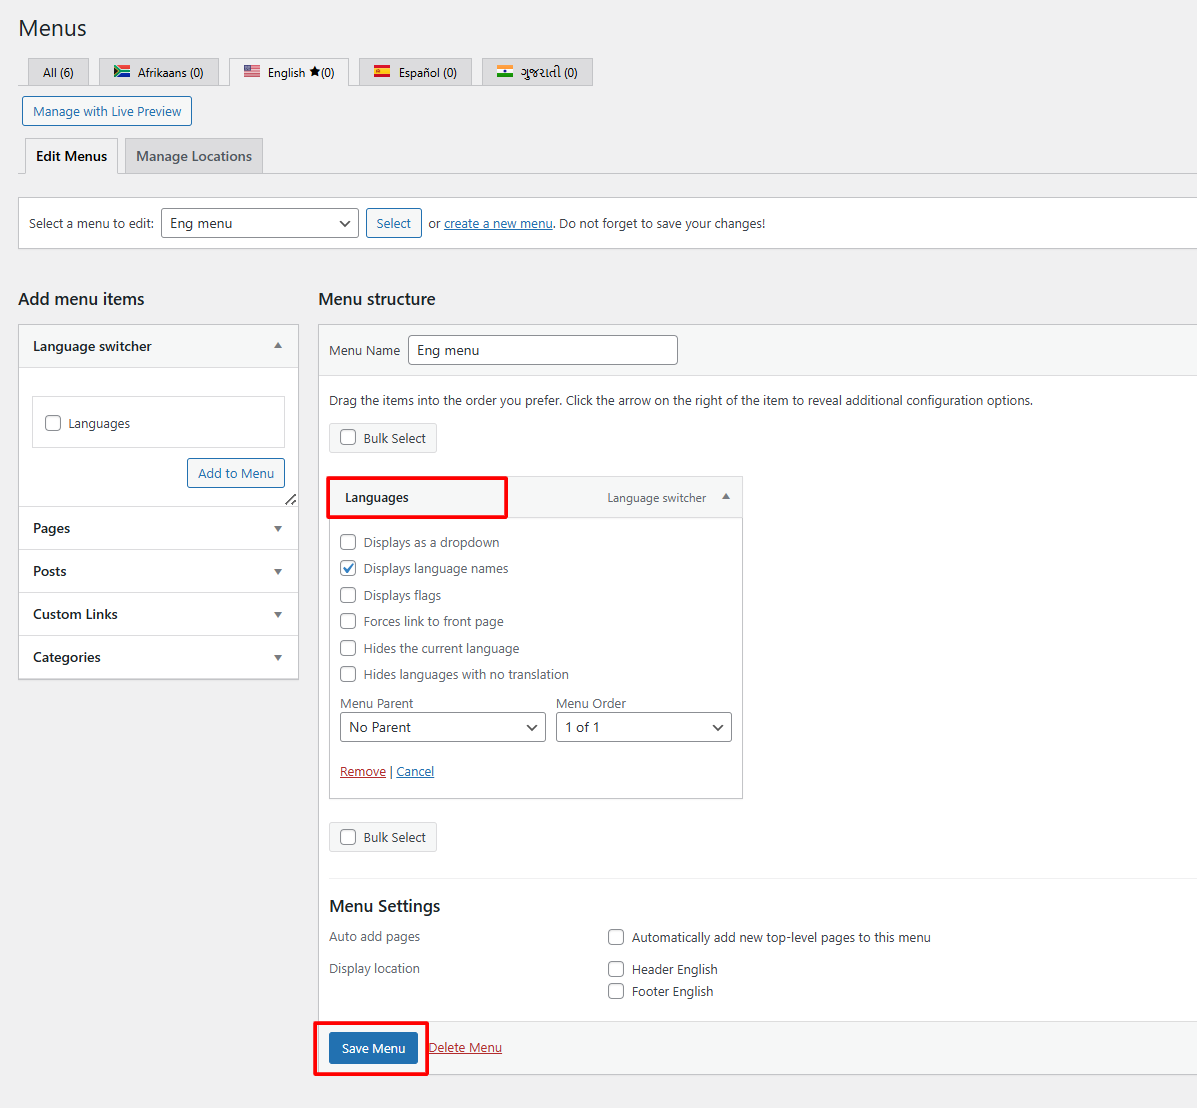Collapse the Languages menu item arrow

point(726,497)
